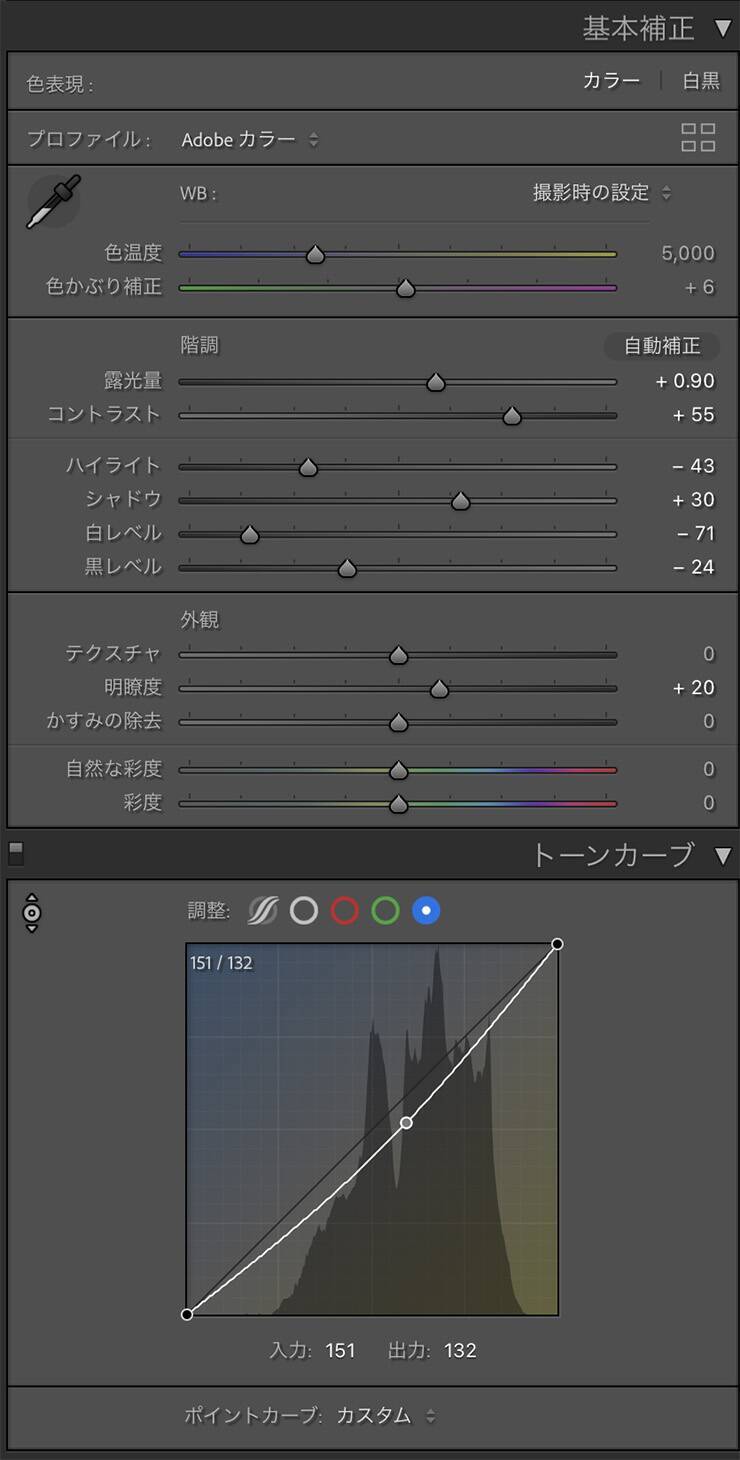Collapse the トーンカーブ panel
Screen dimensions: 740x1460
(x=723, y=855)
